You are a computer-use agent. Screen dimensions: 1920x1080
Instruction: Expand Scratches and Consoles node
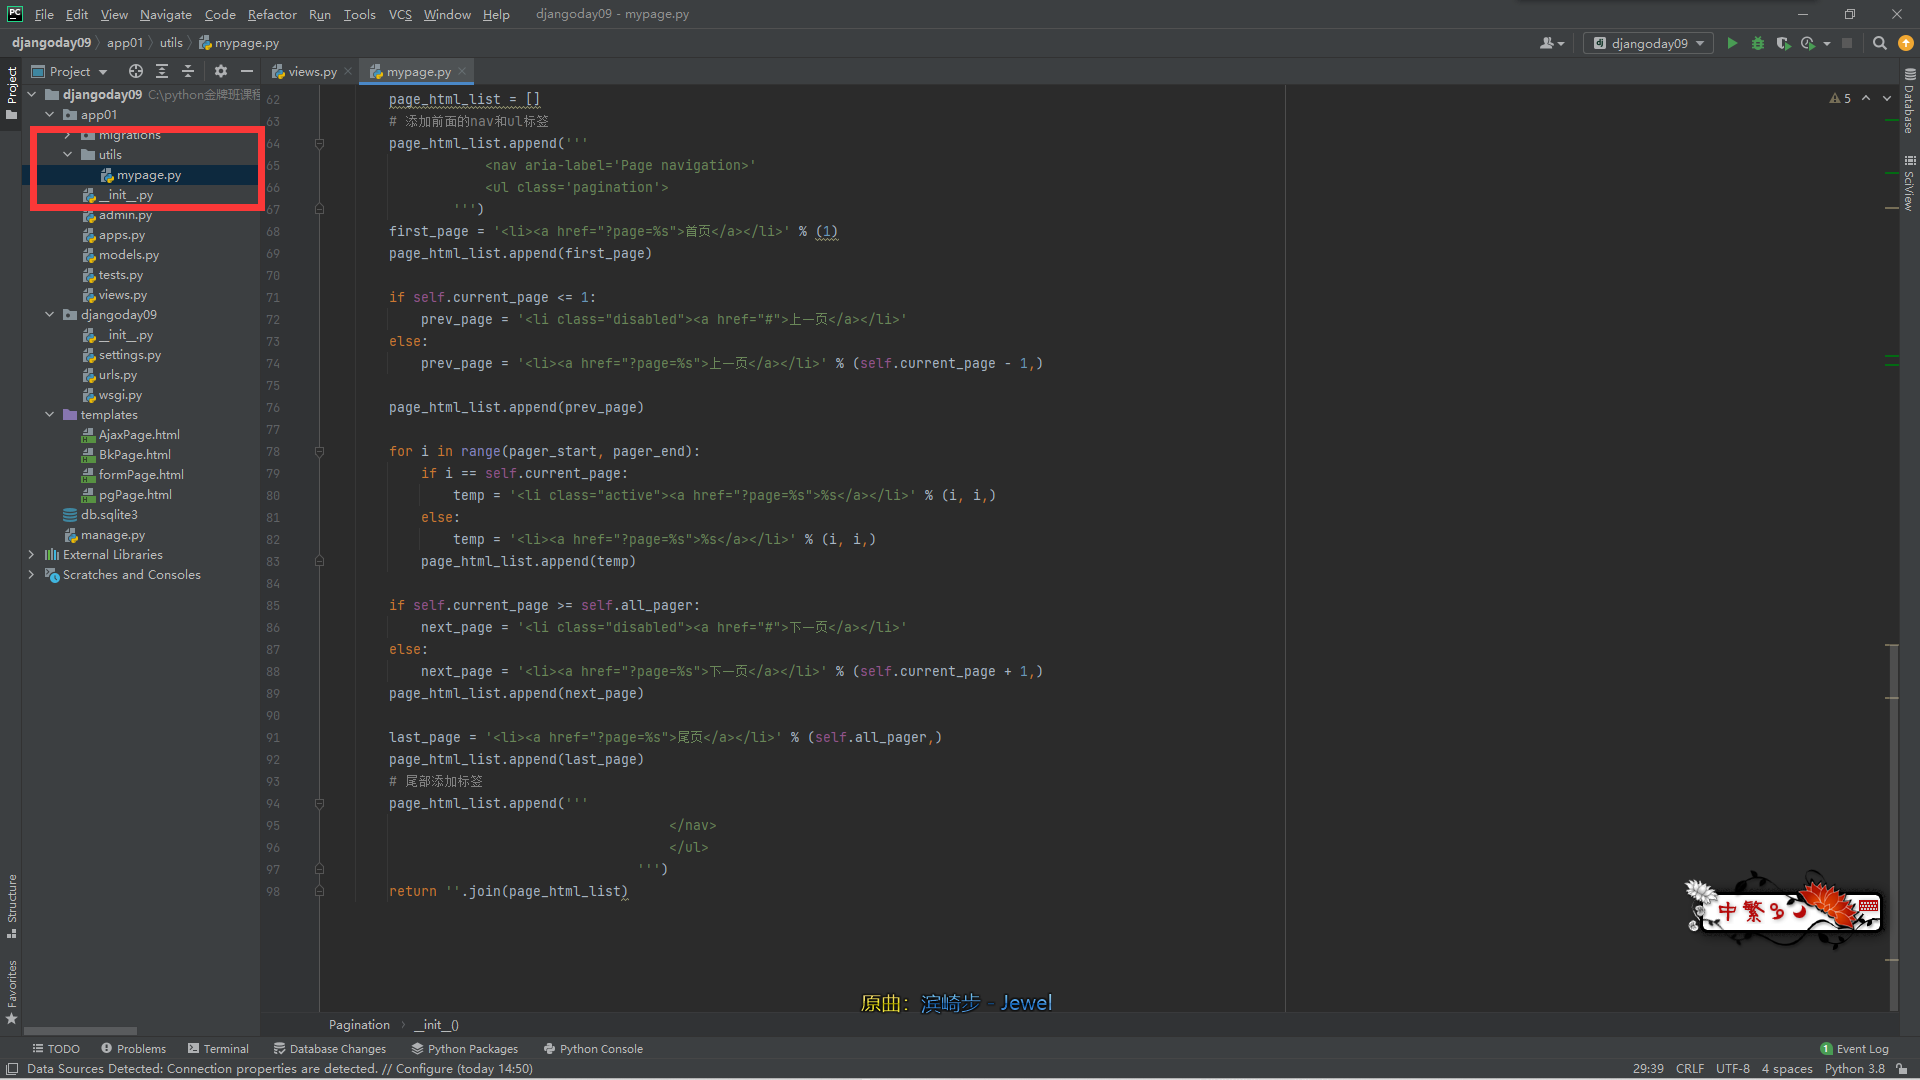click(x=32, y=574)
